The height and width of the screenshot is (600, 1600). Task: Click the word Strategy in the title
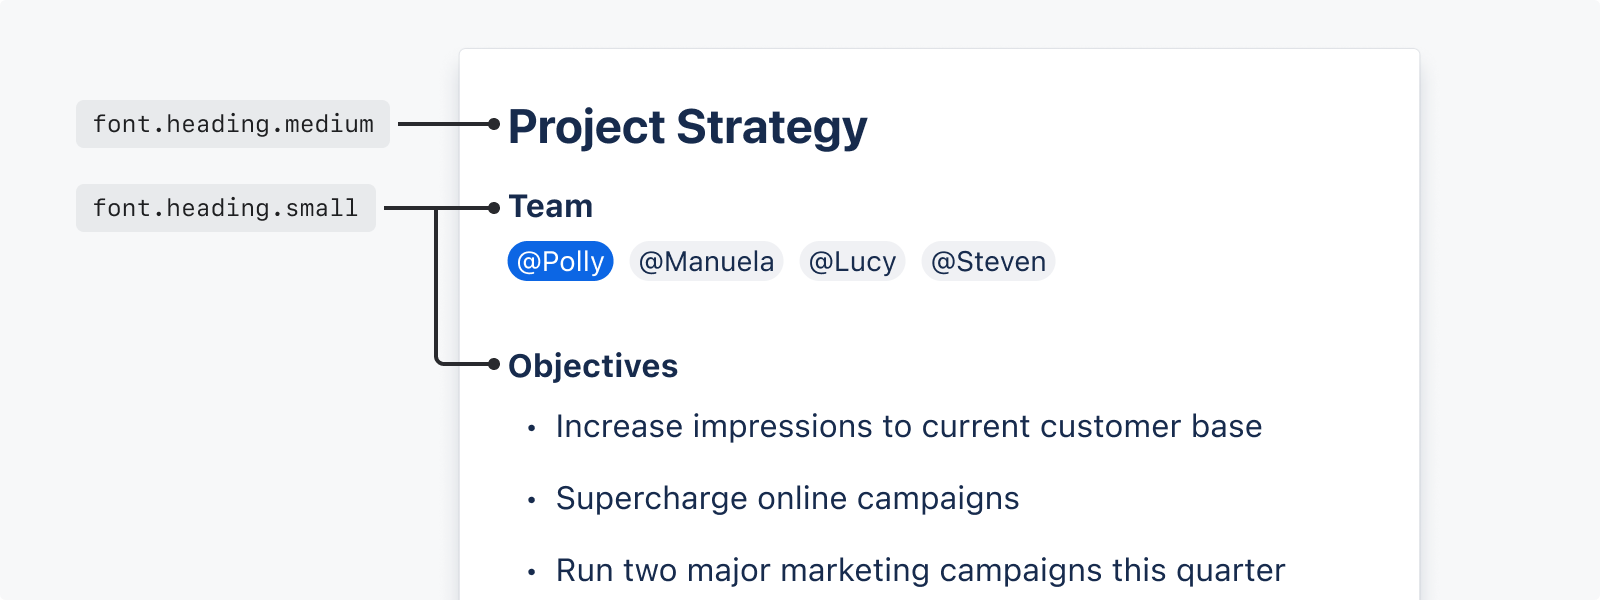pyautogui.click(x=772, y=128)
